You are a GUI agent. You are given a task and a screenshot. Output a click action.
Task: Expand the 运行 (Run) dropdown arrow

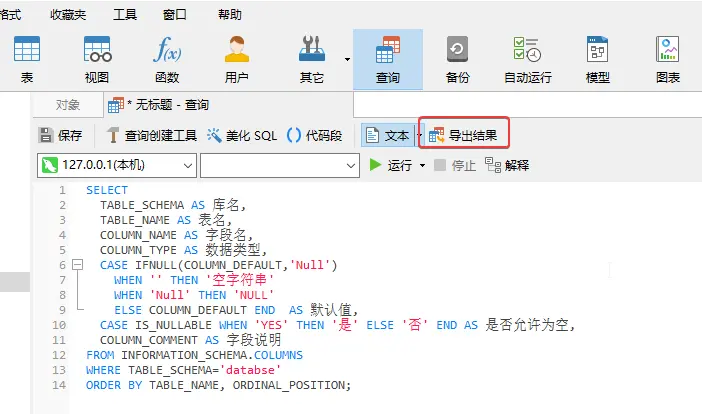(422, 165)
